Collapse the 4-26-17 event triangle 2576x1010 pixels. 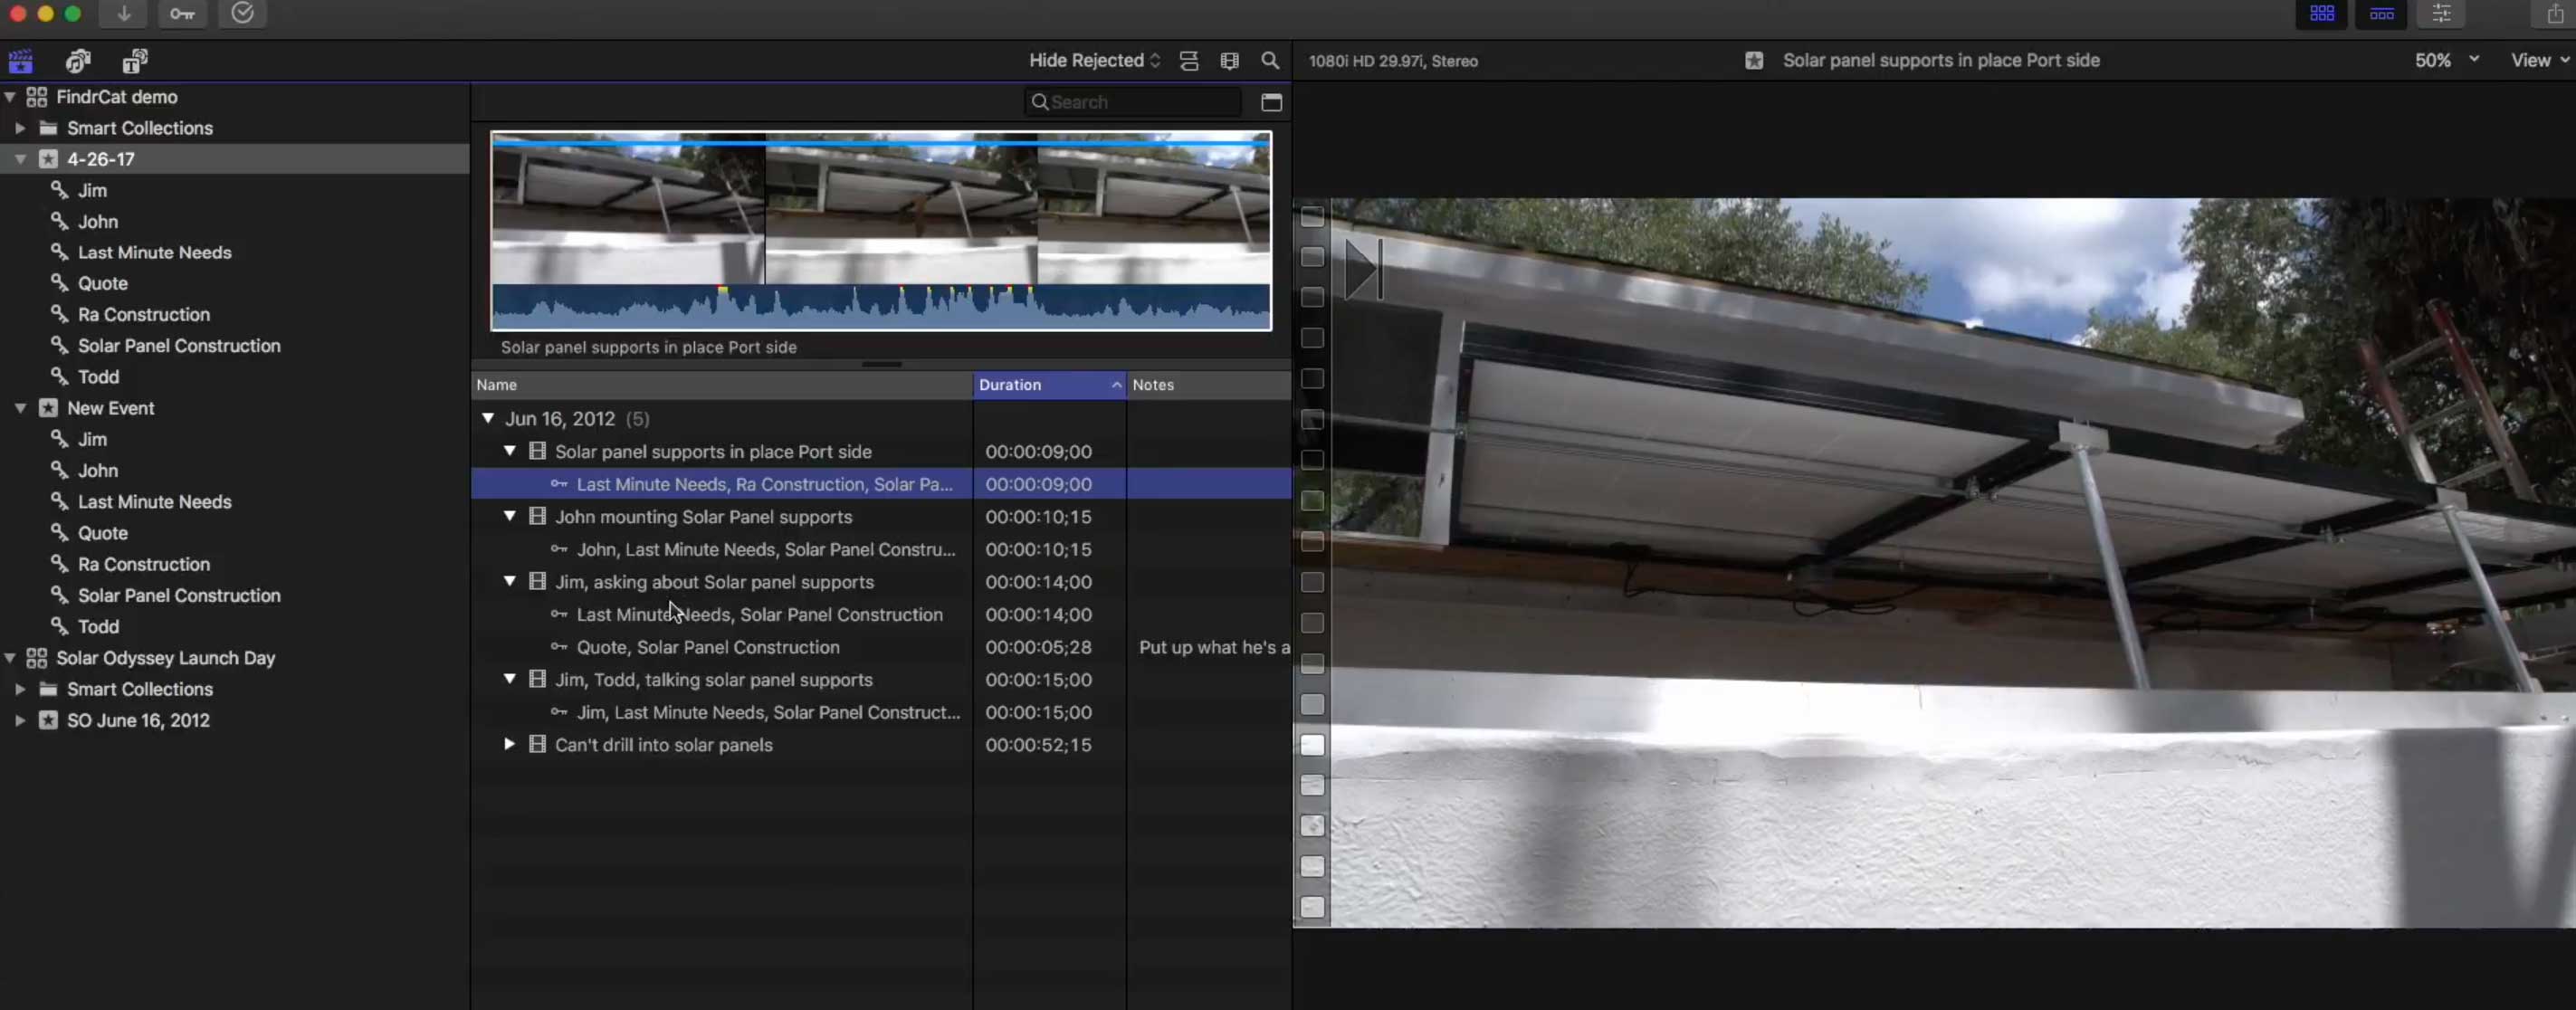tap(20, 159)
